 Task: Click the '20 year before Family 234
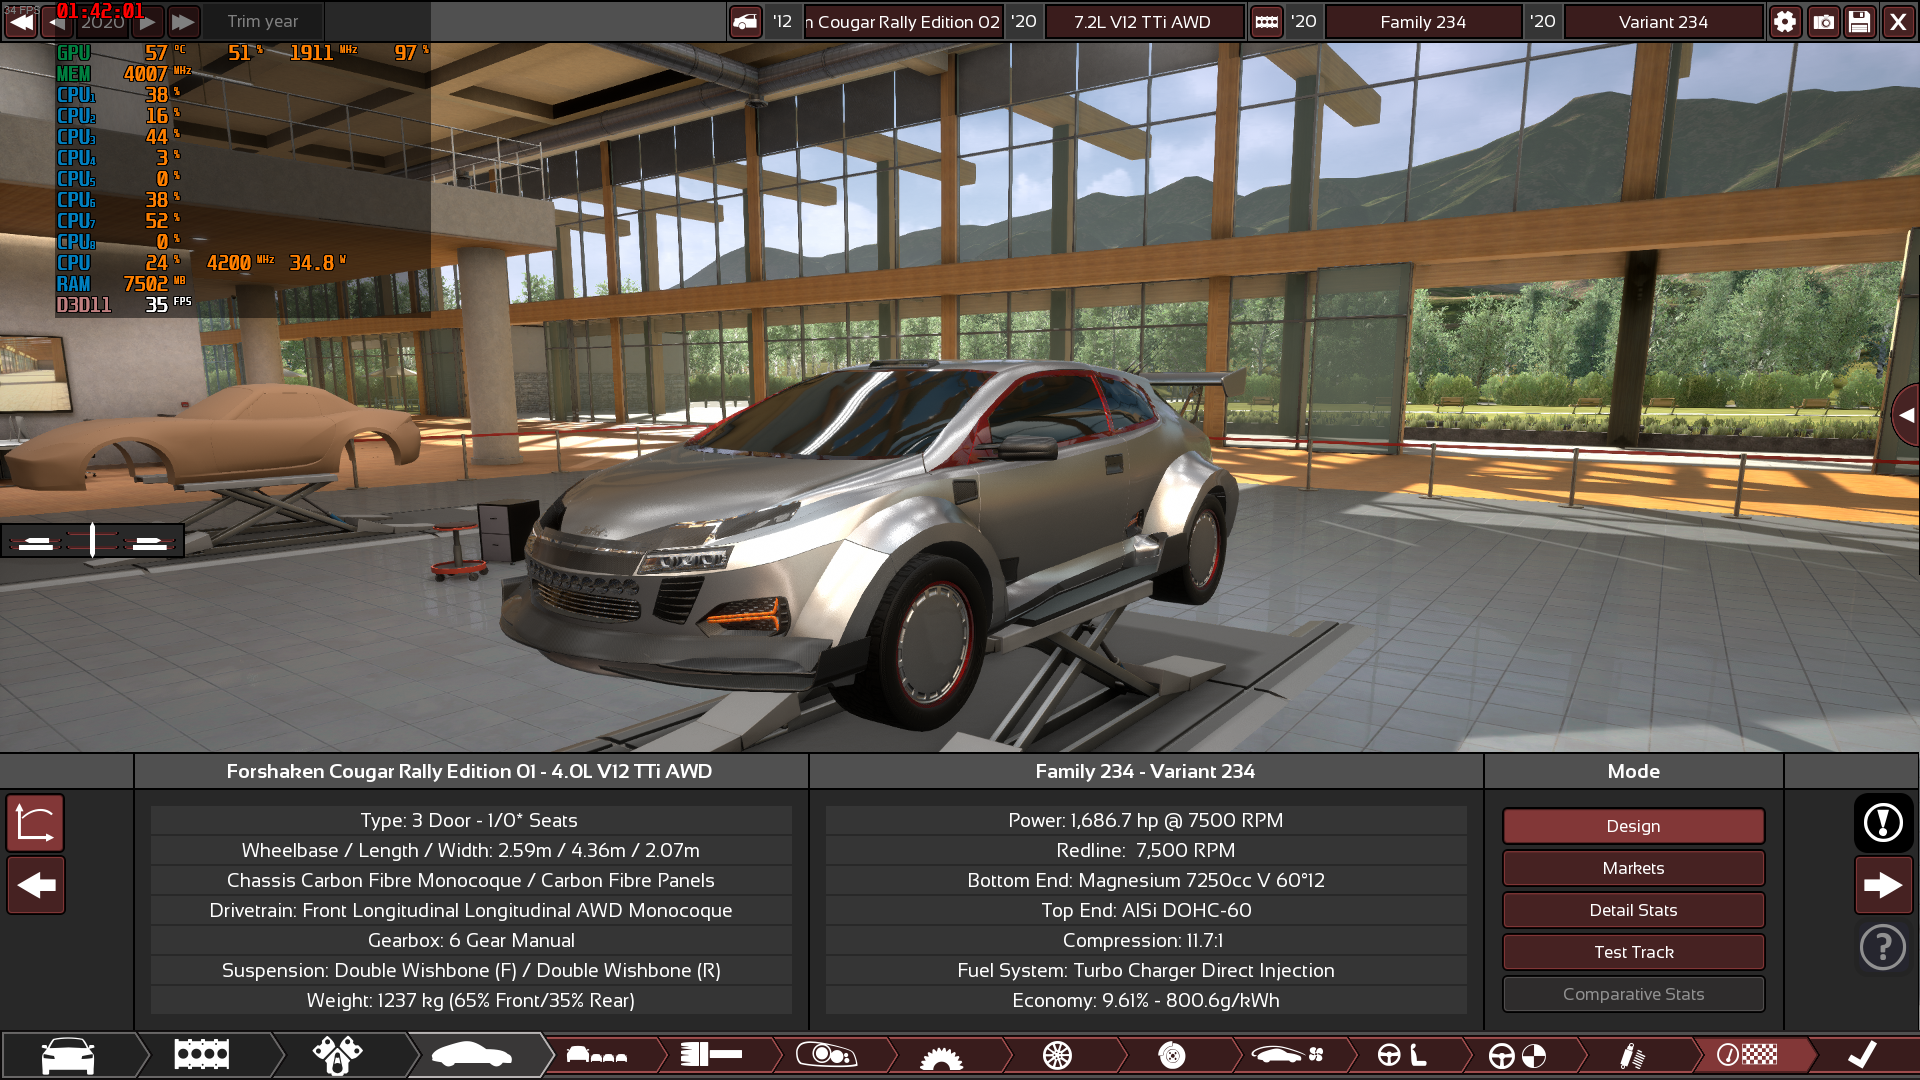[x=1303, y=21]
